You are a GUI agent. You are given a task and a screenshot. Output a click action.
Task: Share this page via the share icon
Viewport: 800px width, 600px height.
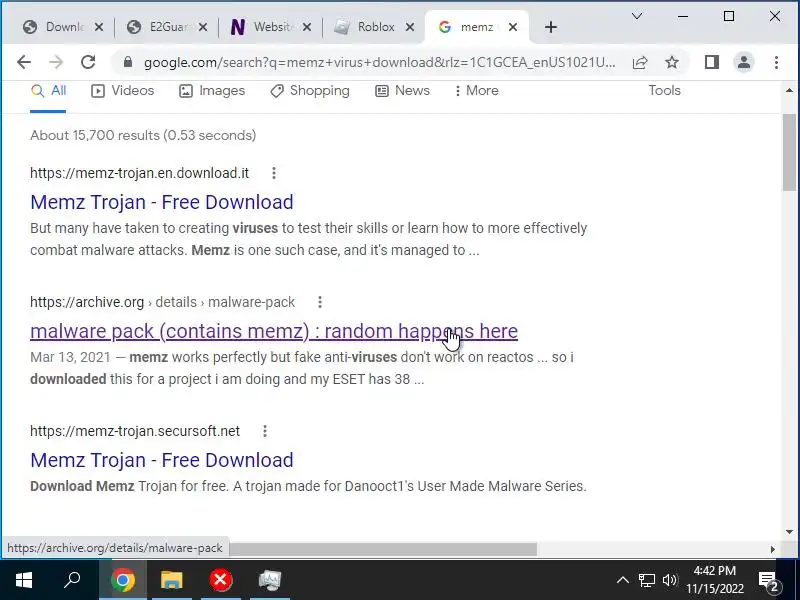point(640,62)
